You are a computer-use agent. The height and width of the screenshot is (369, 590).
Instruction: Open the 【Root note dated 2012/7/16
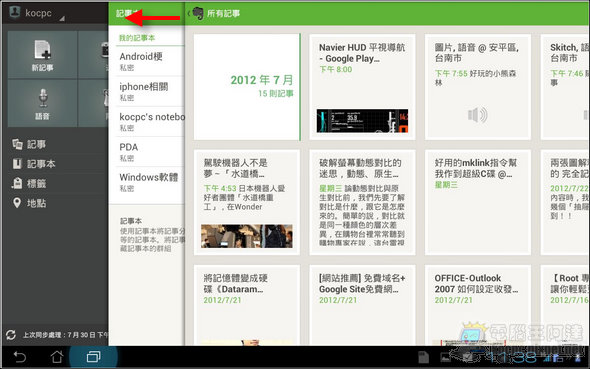click(565, 305)
